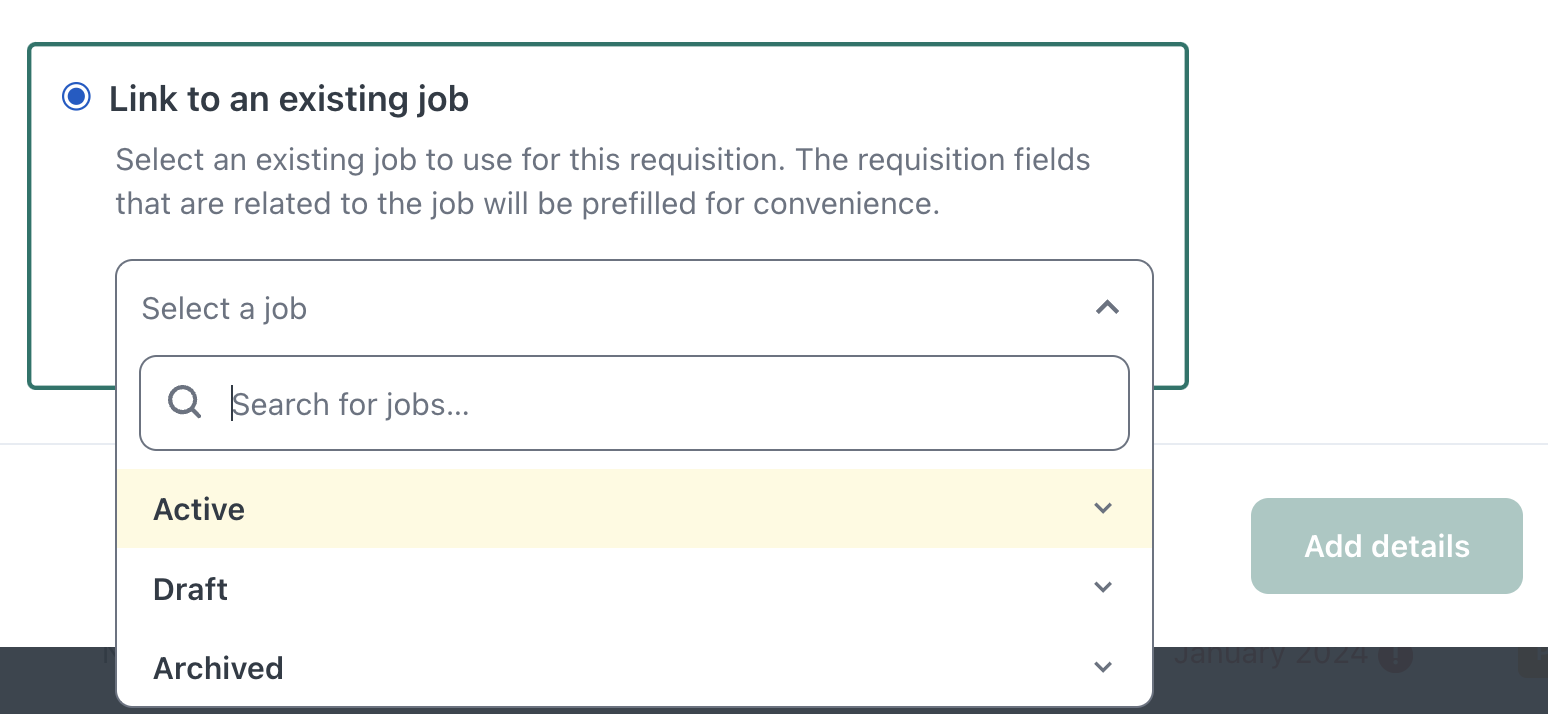Select the Link to an existing job radio
The height and width of the screenshot is (714, 1548).
click(x=76, y=98)
